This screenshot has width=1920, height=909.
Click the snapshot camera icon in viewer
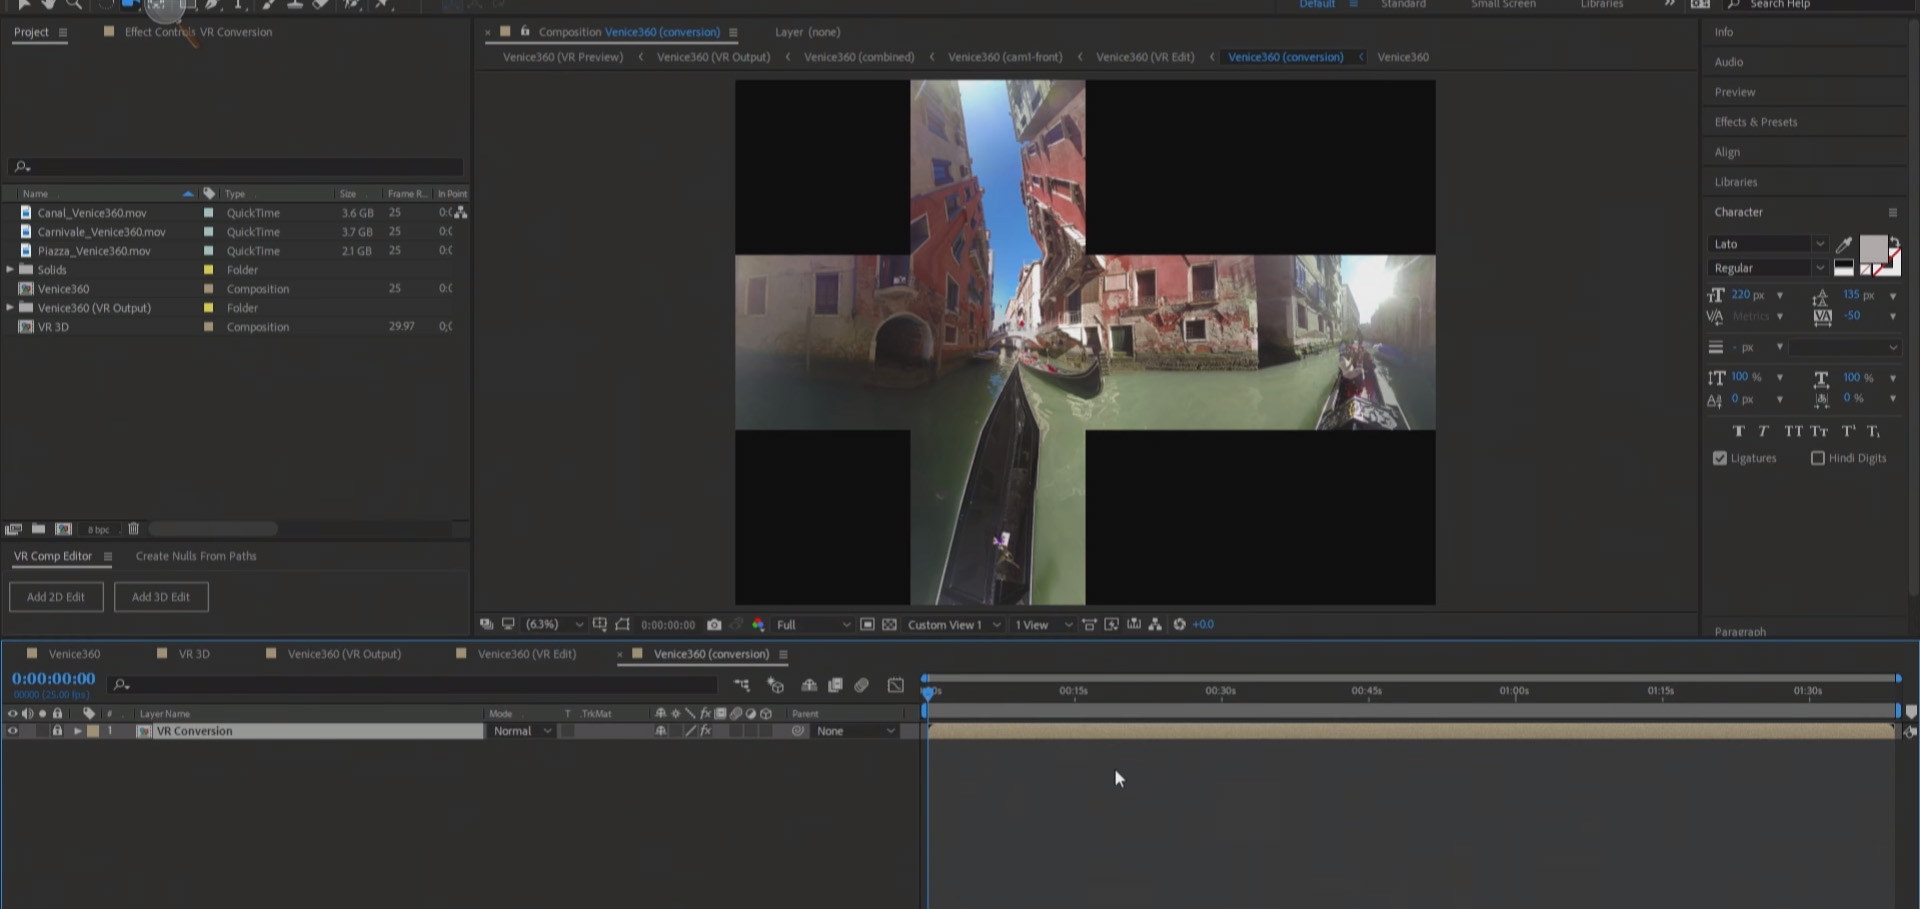(x=714, y=625)
